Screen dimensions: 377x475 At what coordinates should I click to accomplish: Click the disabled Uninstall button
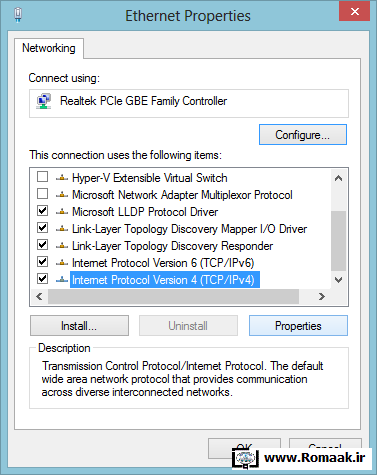[x=188, y=326]
